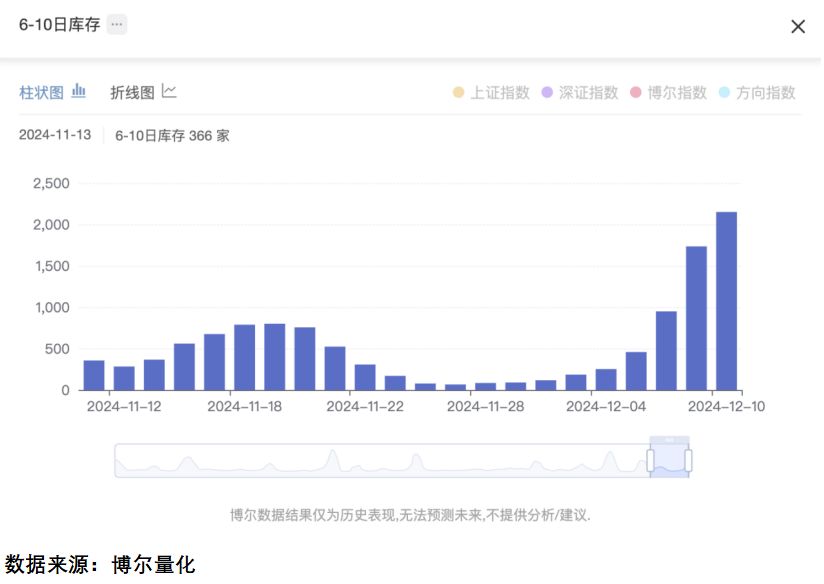Click the bar chart icon next to 柱状图

(x=79, y=90)
